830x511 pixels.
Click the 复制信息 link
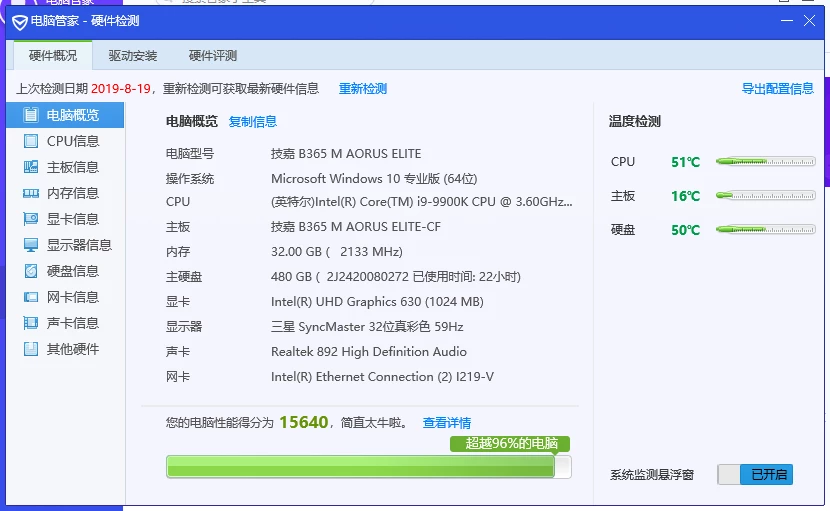[x=252, y=122]
